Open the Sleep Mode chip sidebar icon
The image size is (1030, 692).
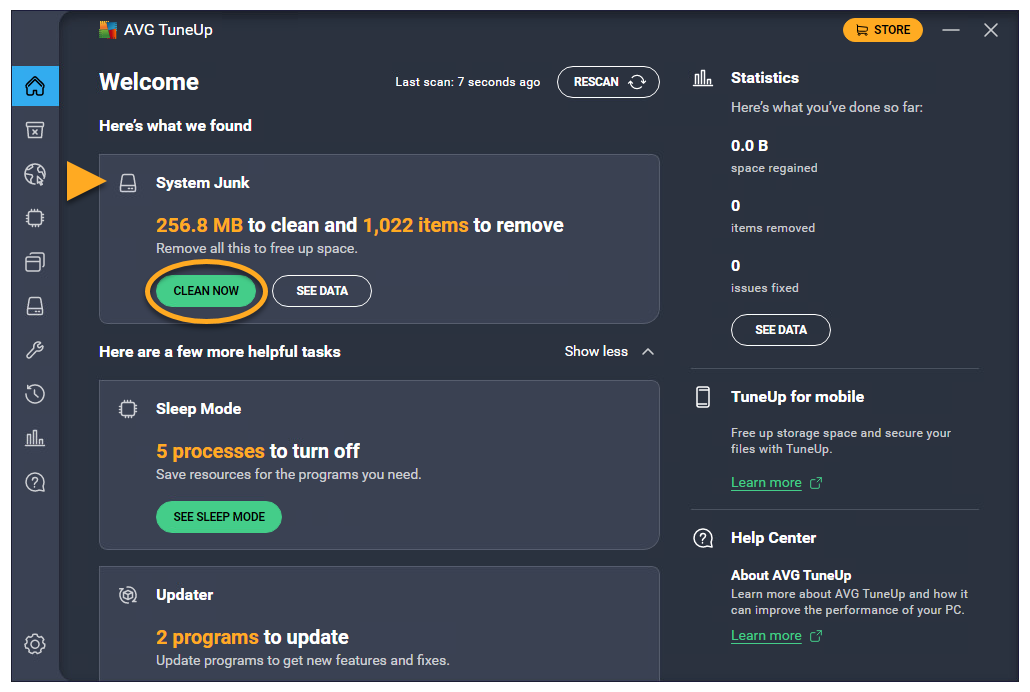[x=35, y=218]
